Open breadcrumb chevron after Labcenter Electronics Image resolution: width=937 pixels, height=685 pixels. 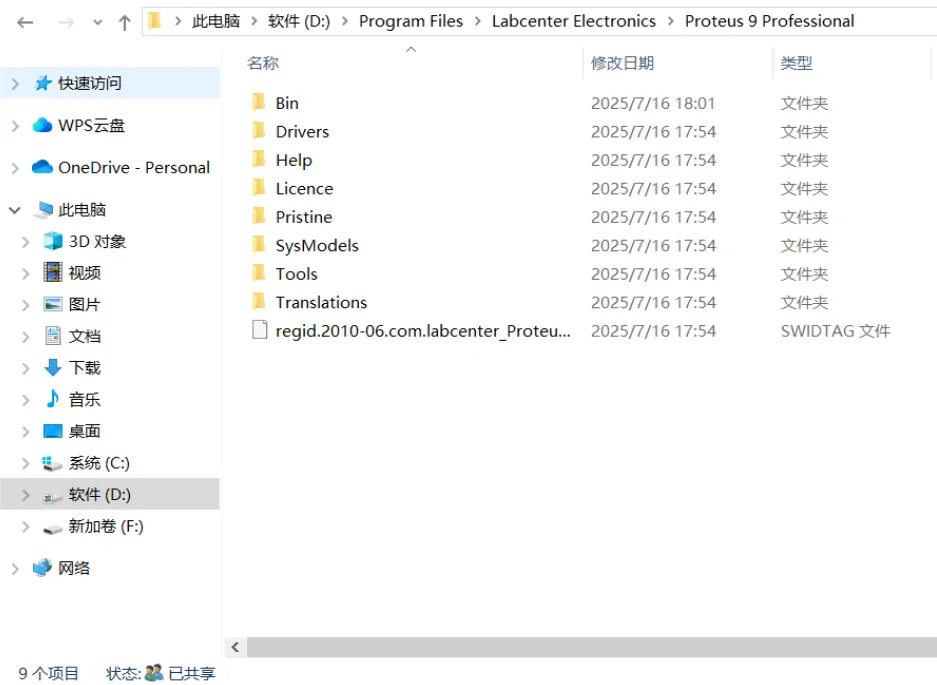tap(670, 22)
